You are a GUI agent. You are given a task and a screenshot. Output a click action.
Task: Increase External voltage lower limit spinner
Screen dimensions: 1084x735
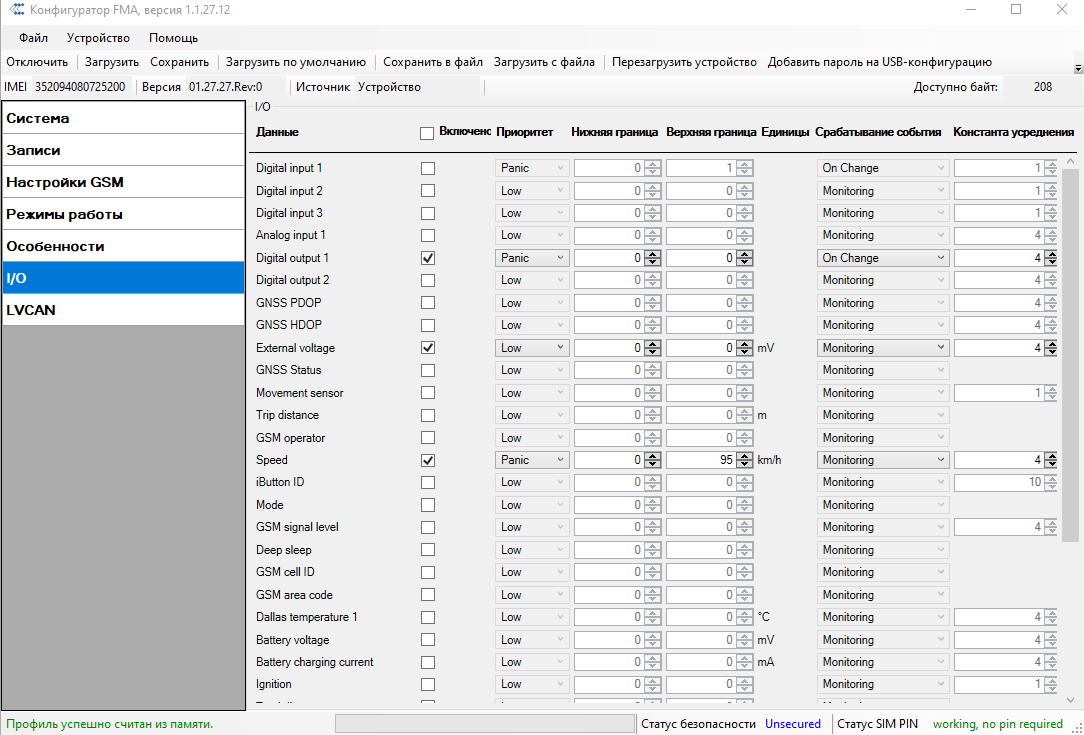pos(652,344)
